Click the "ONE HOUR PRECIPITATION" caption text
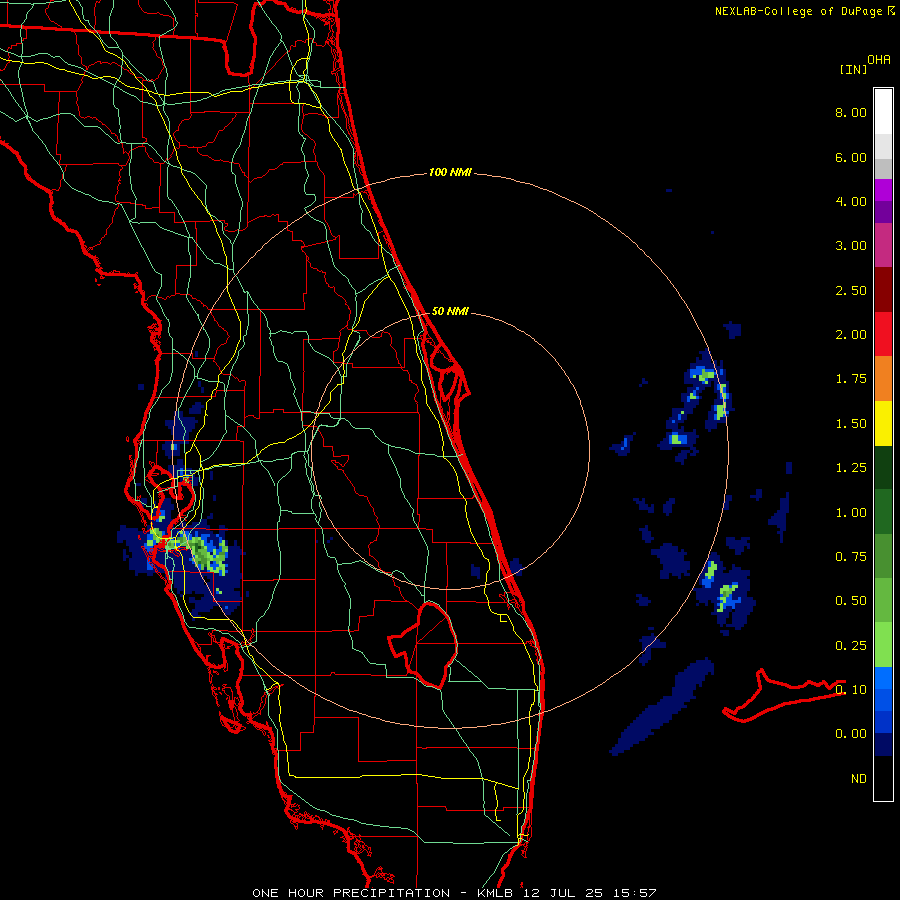The width and height of the screenshot is (900, 900). coord(351,893)
